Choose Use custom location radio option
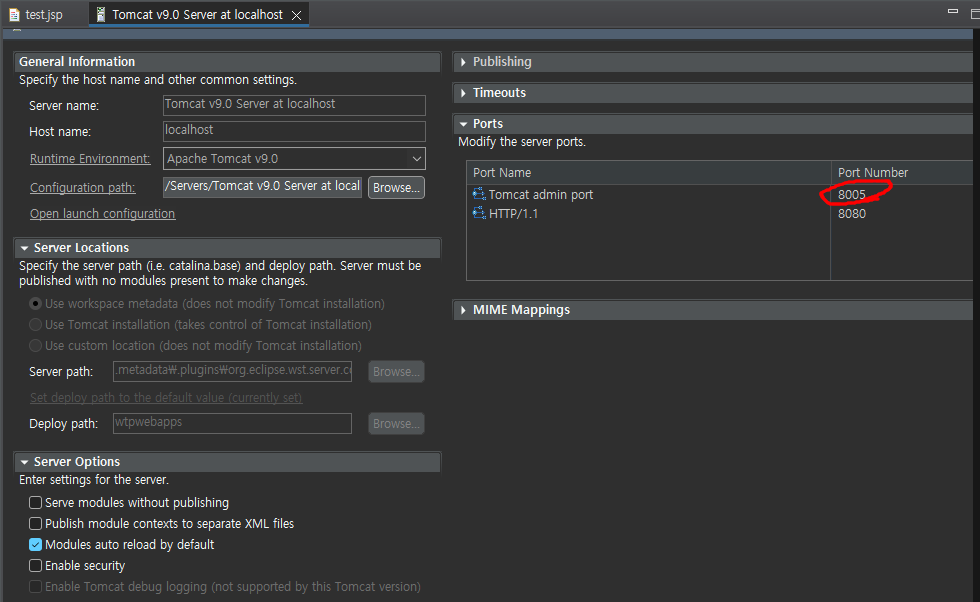The image size is (980, 602). tap(36, 345)
